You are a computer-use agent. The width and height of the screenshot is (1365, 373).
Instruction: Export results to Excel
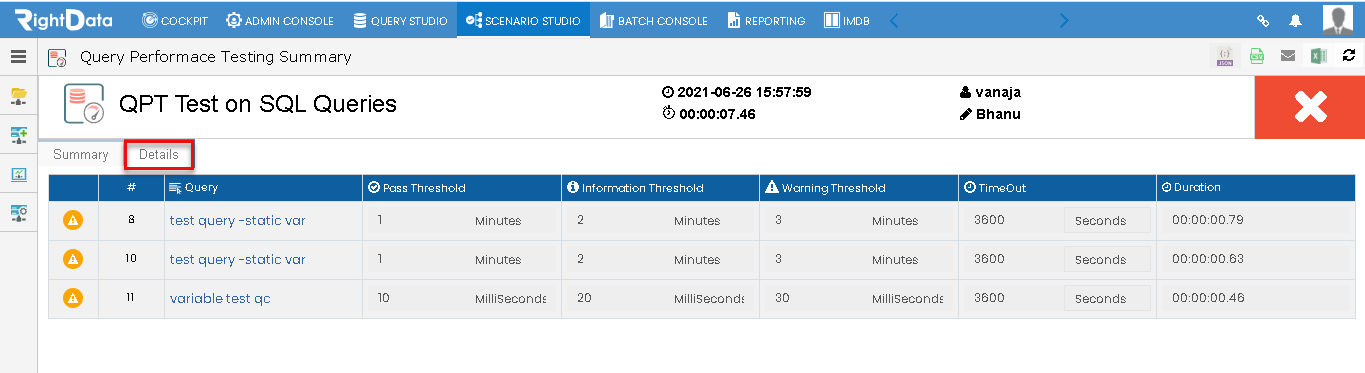[1319, 57]
